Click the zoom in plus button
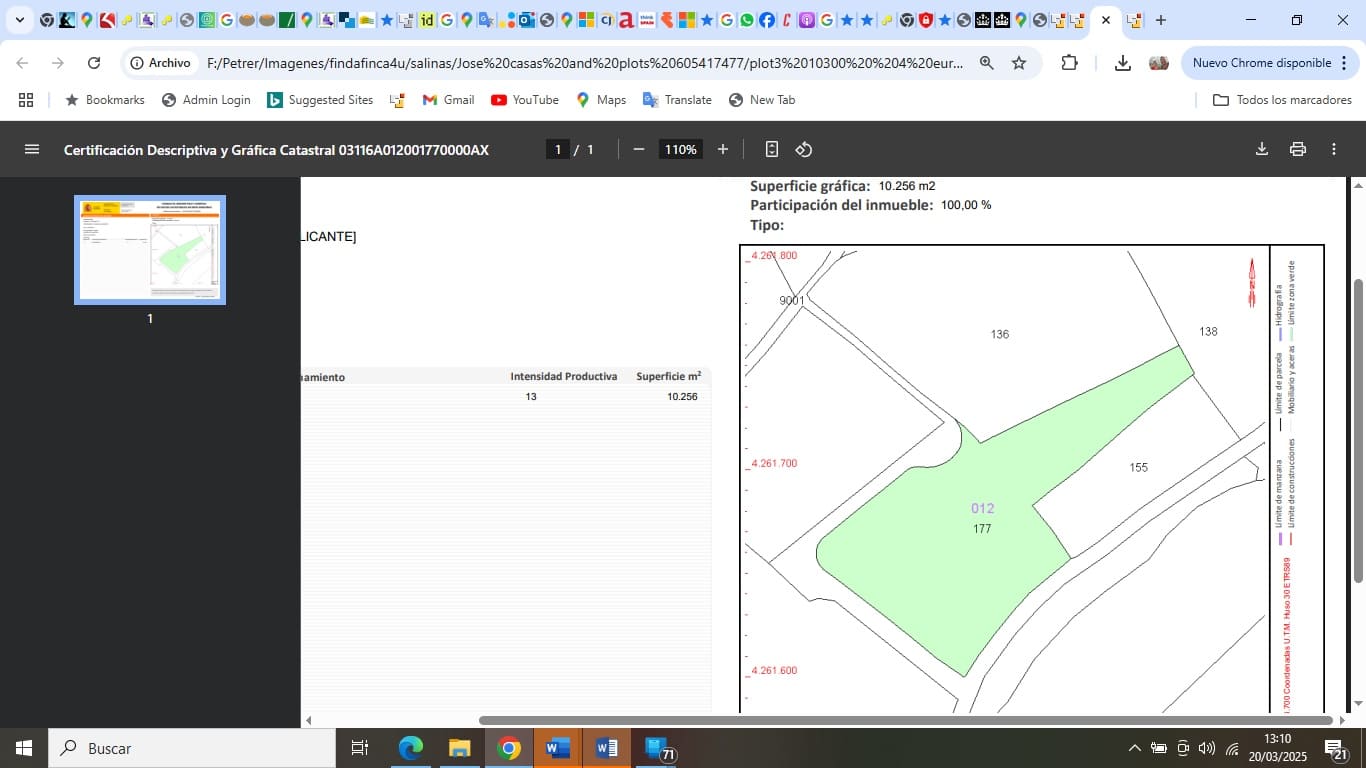 coord(723,149)
